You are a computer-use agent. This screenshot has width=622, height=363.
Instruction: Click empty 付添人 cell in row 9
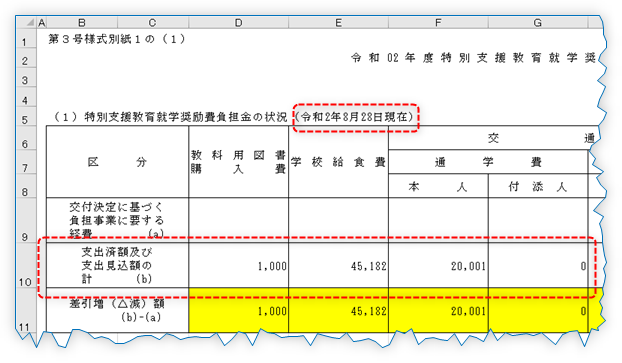538,220
